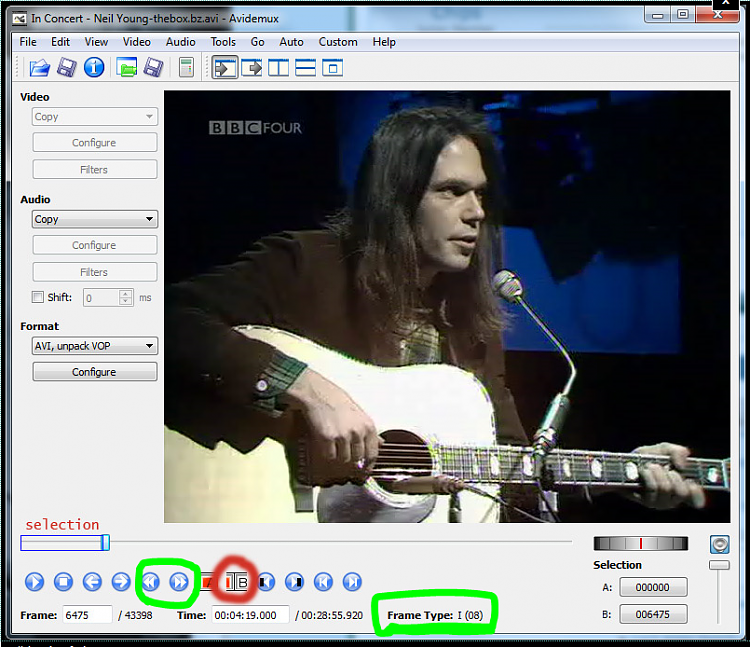Screen dimensions: 750x647
Task: Open the Format AVI unpack VOP dropdown
Action: point(95,346)
